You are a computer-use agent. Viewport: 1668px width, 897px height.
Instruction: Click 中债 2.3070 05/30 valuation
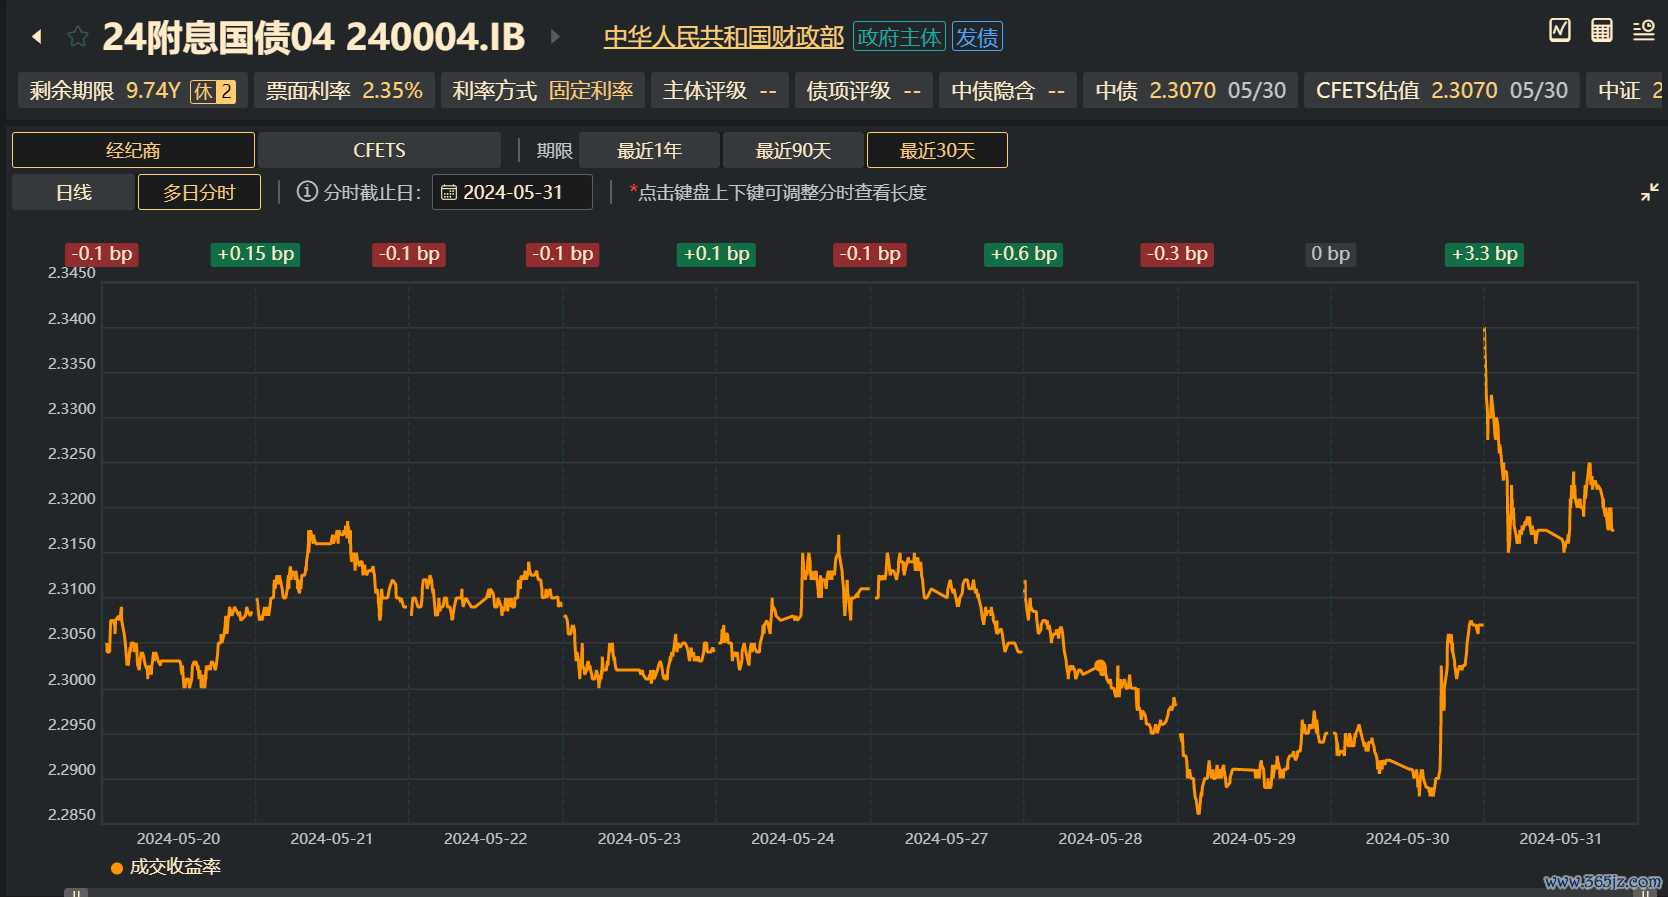[1190, 90]
